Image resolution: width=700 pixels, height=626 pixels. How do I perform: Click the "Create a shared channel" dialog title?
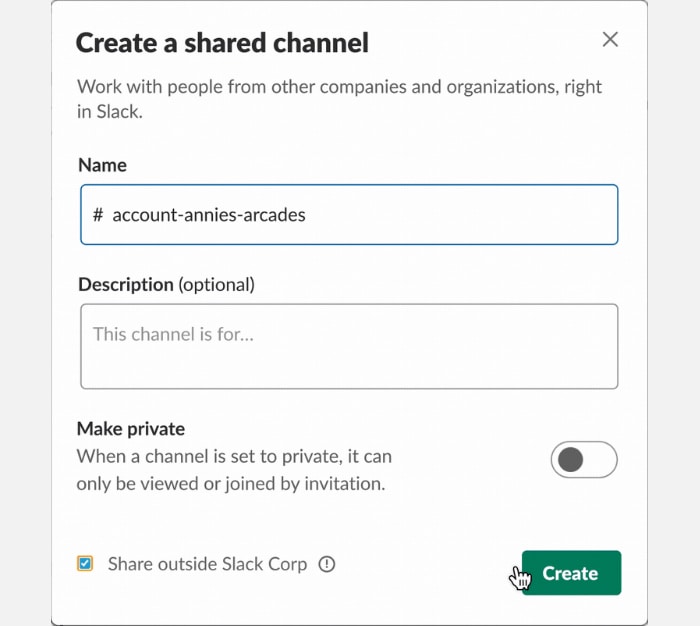[x=222, y=43]
